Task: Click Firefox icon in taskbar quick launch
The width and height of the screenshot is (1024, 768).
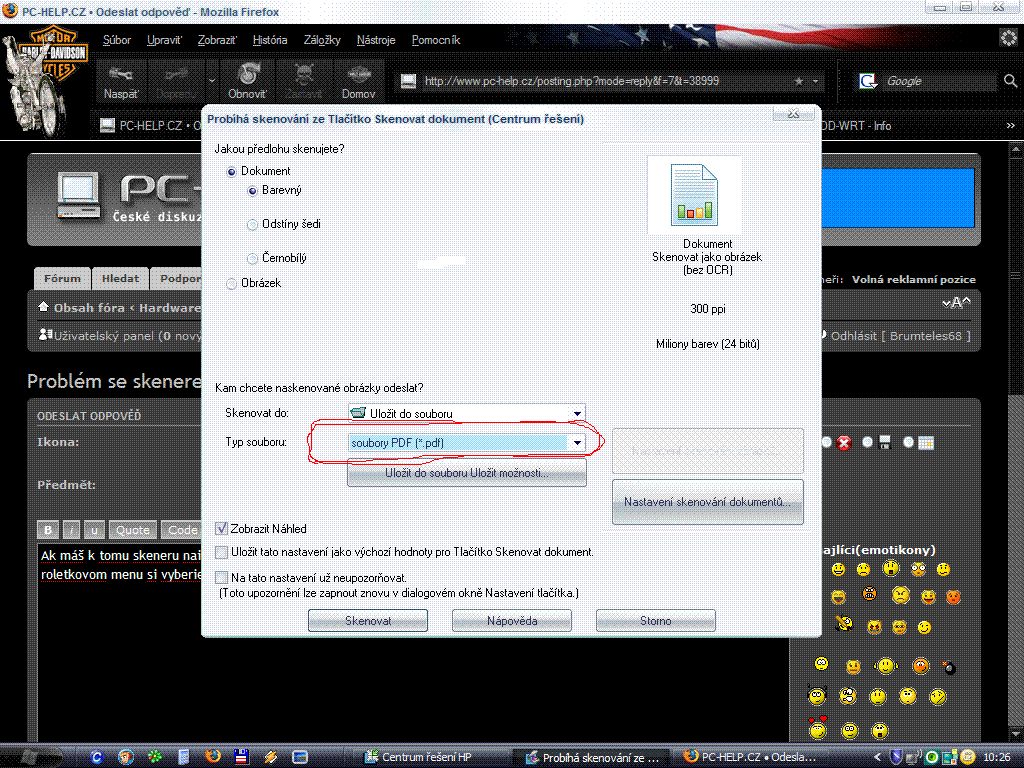Action: pos(213,756)
